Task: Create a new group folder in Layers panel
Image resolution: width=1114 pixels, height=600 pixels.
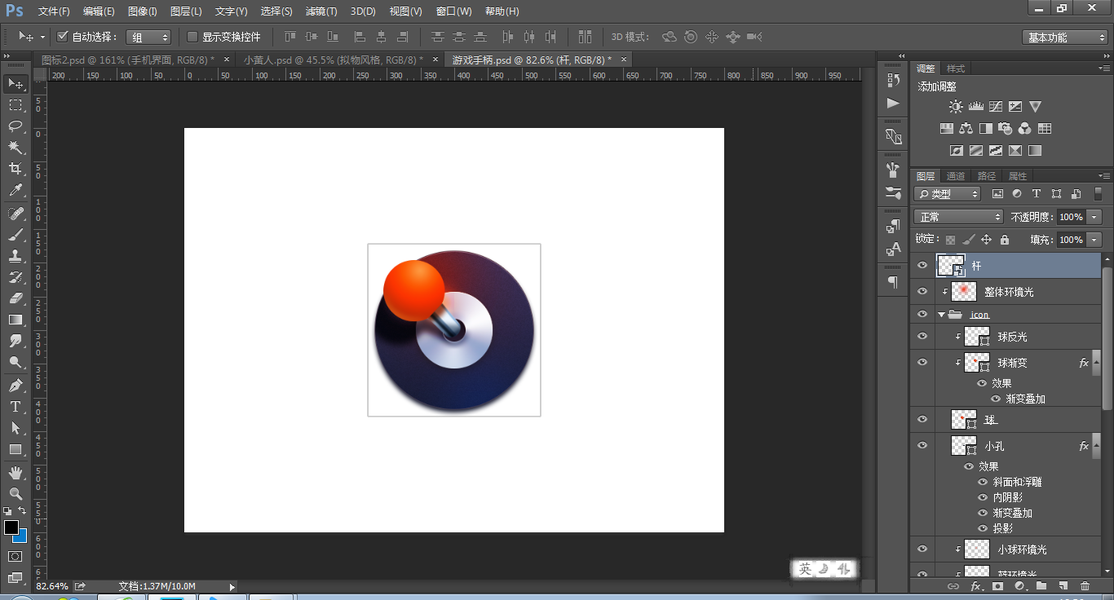Action: click(1041, 586)
